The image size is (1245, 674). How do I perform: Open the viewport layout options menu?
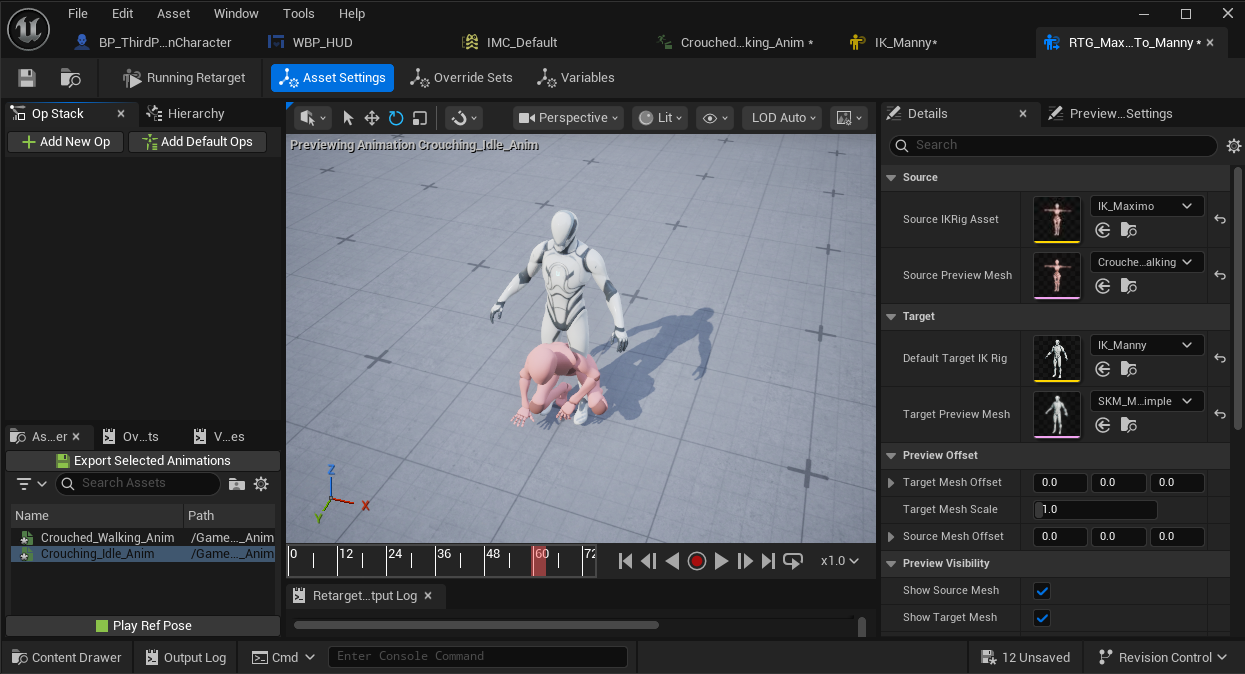(x=849, y=118)
